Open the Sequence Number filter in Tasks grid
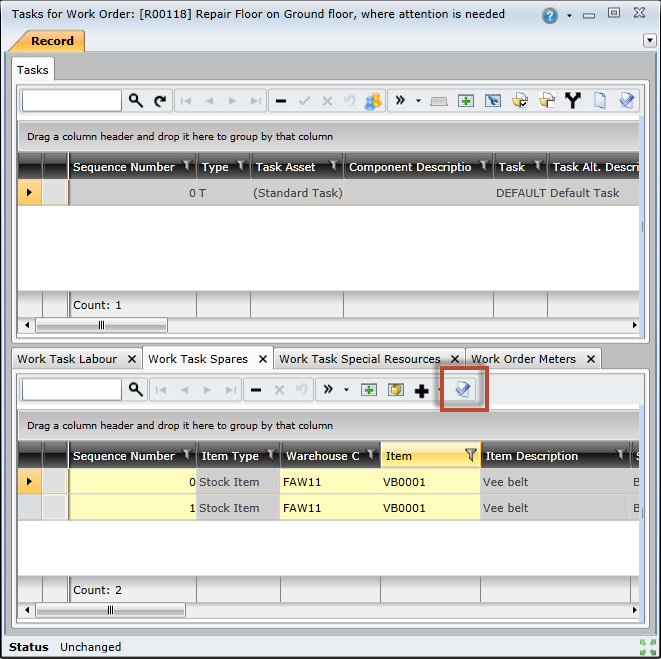 pyautogui.click(x=186, y=167)
